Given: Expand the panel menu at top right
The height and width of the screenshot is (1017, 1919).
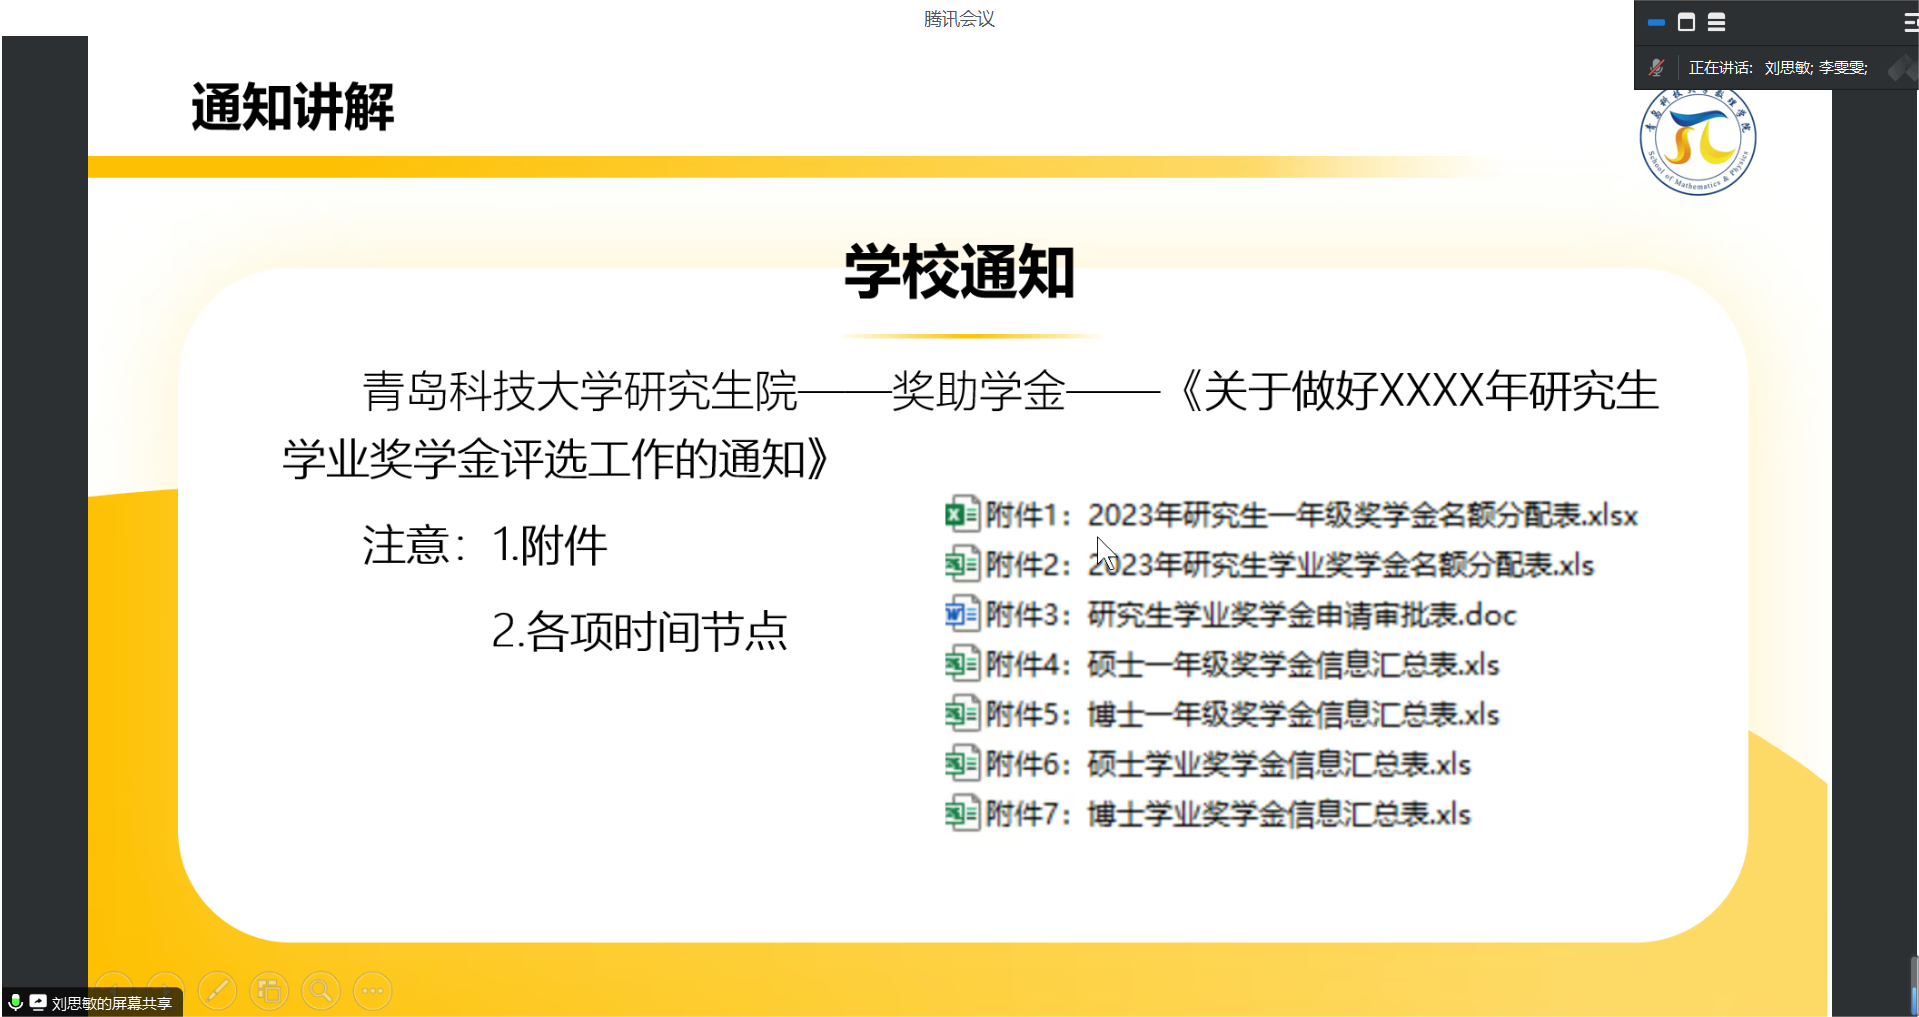Looking at the screenshot, I should point(1910,22).
